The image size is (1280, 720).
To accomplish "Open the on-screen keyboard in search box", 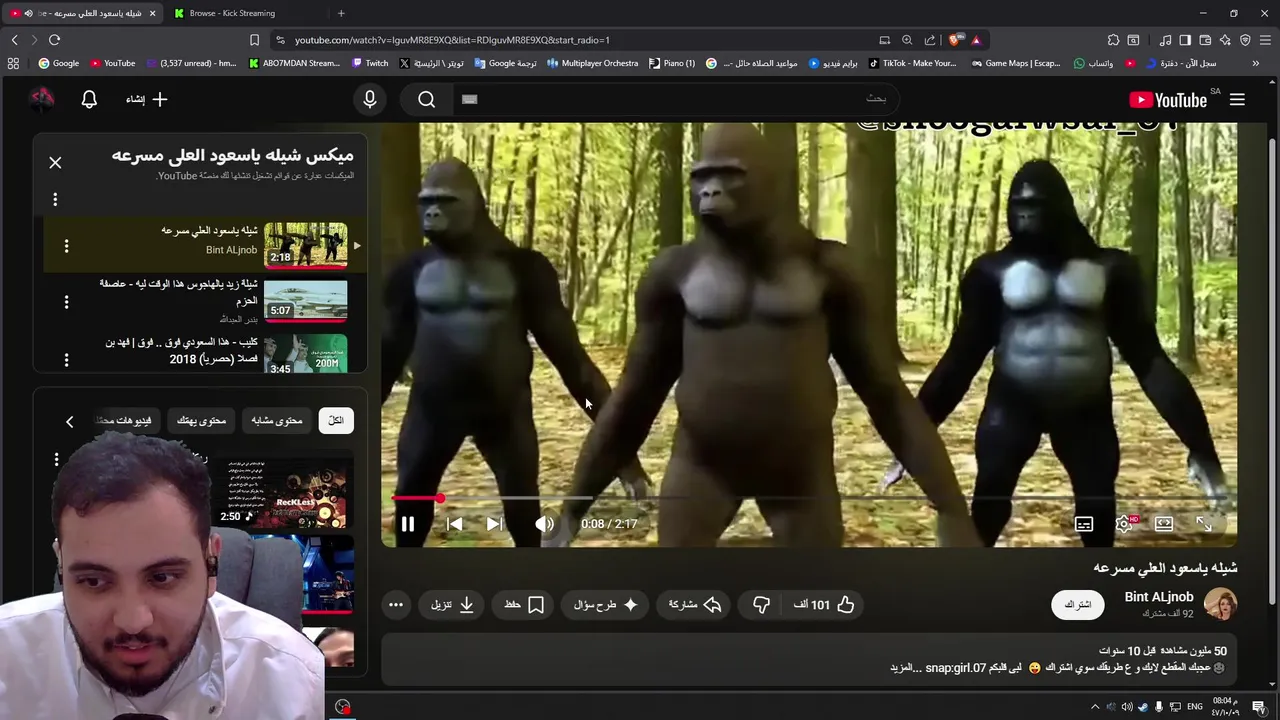I will (x=470, y=99).
